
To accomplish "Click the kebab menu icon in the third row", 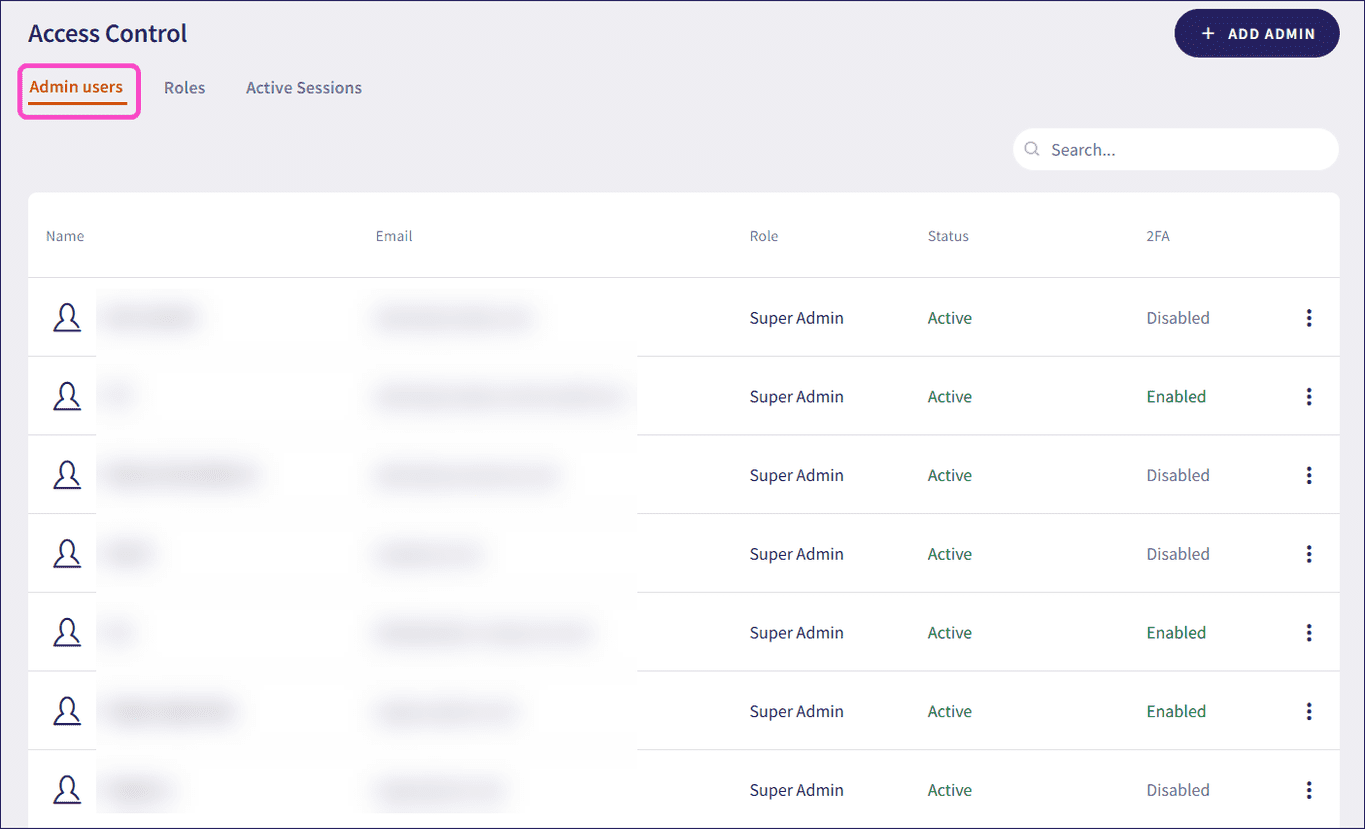I will coord(1309,475).
